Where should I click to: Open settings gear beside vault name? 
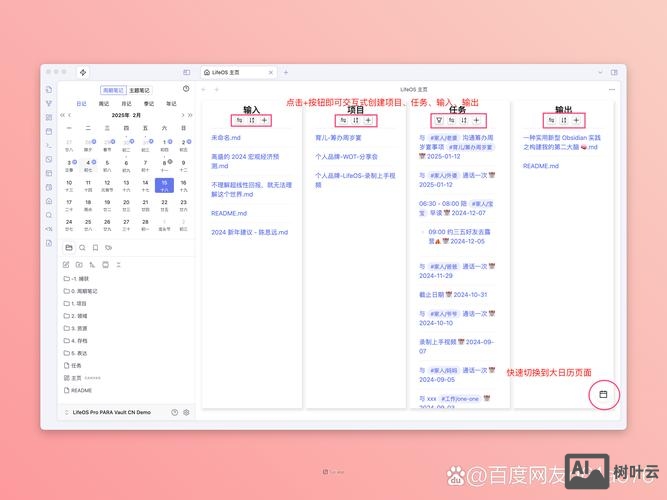click(186, 412)
